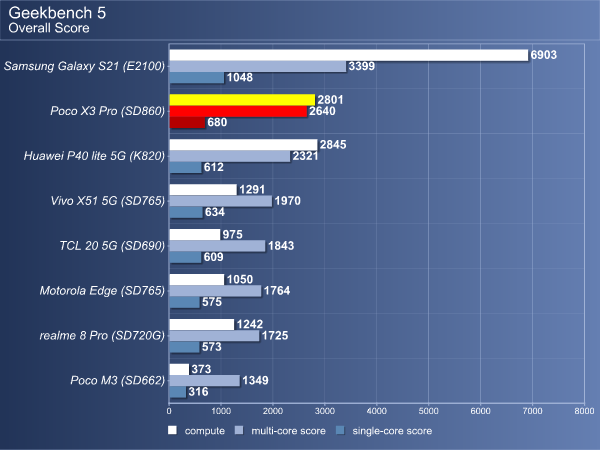
Task: Click the value 2640
Action: click(x=322, y=111)
